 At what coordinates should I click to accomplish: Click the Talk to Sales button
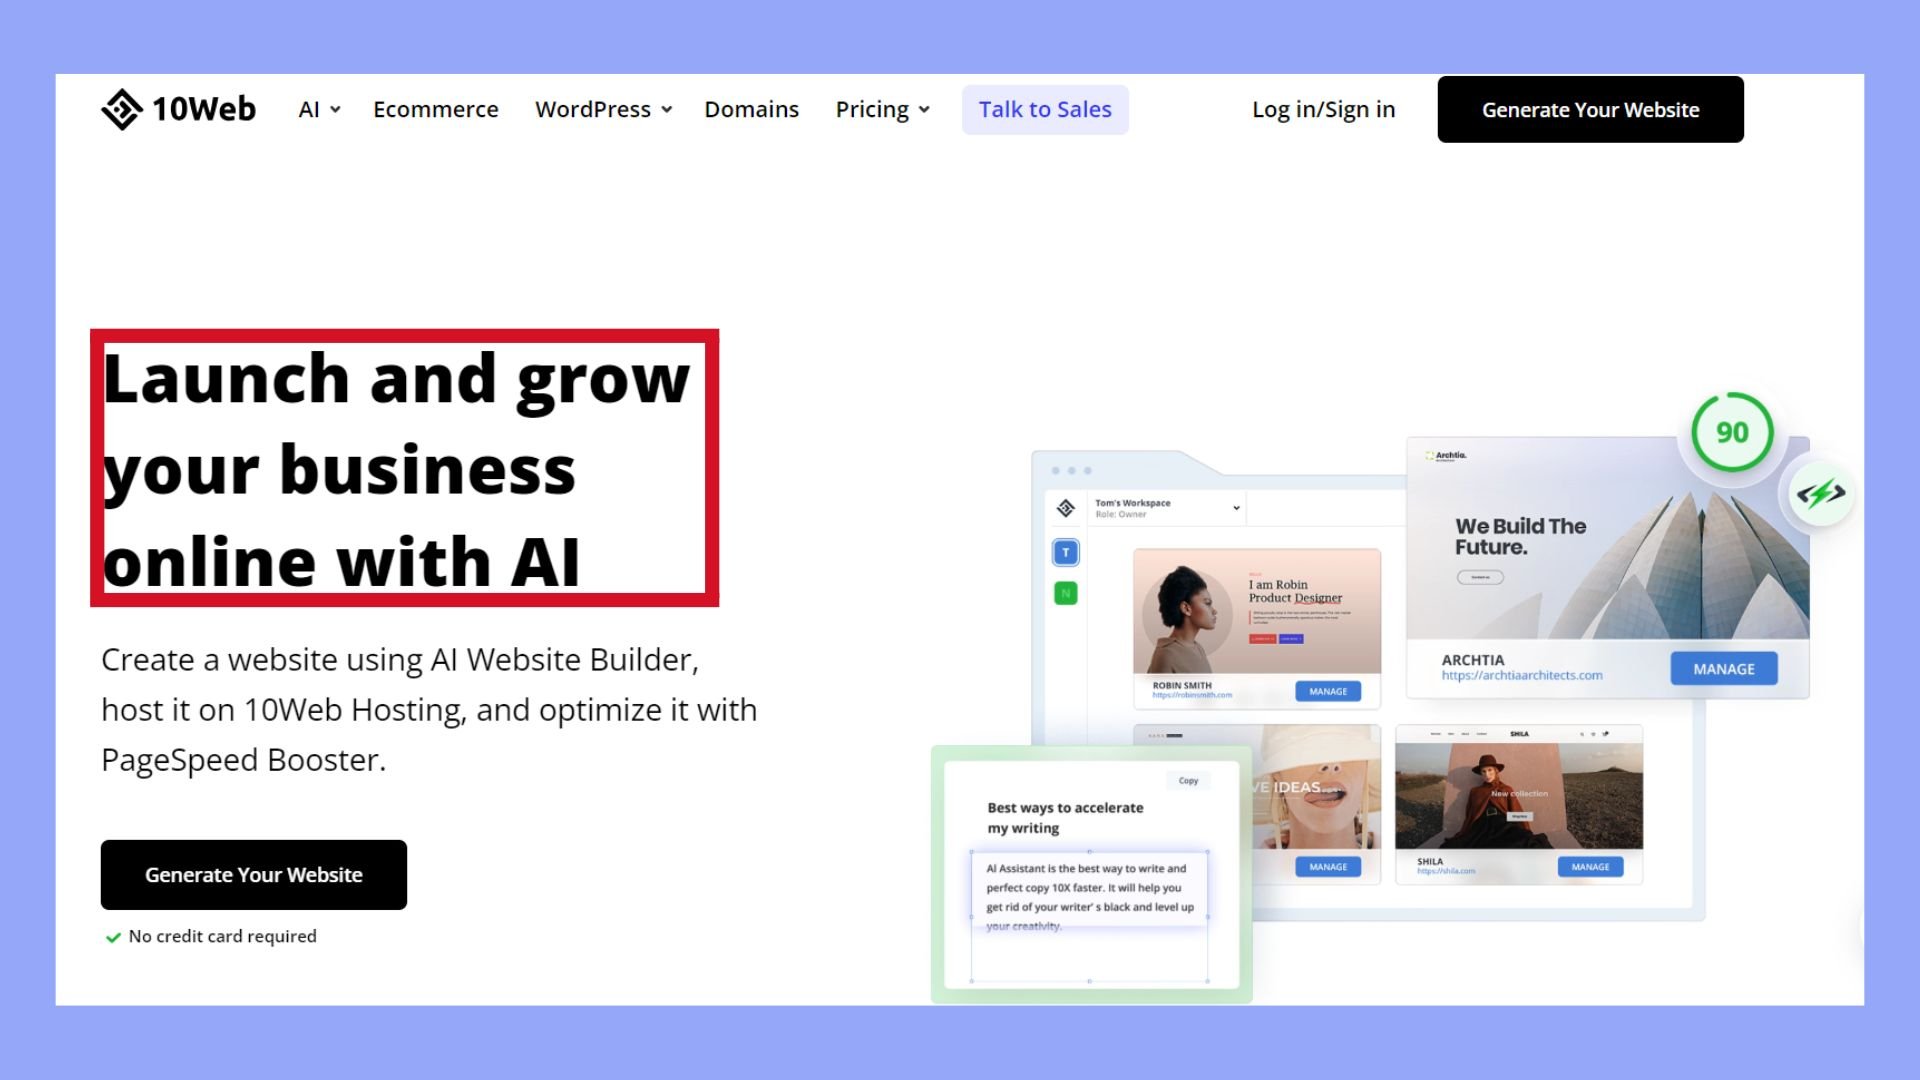tap(1045, 109)
